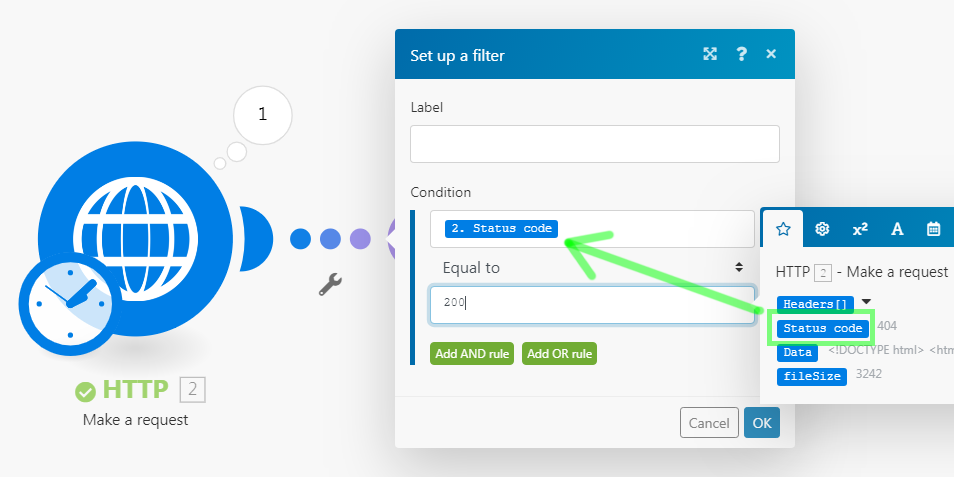The height and width of the screenshot is (477, 954).
Task: Confirm the filter with OK
Action: coord(762,423)
